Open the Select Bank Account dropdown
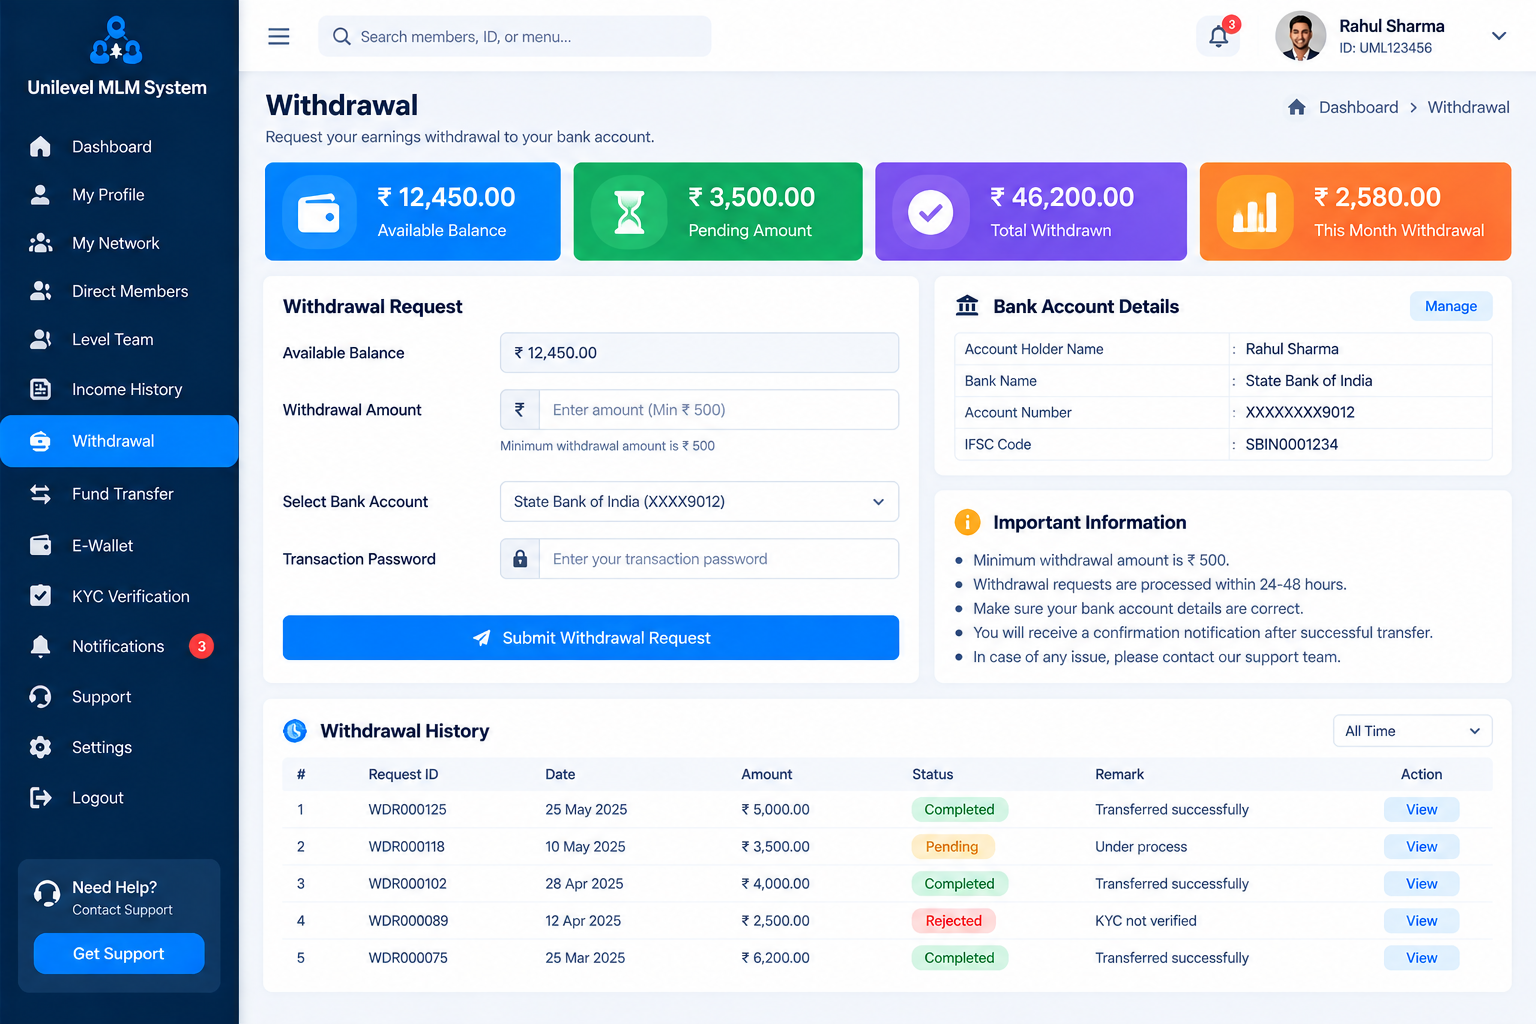 pos(699,502)
